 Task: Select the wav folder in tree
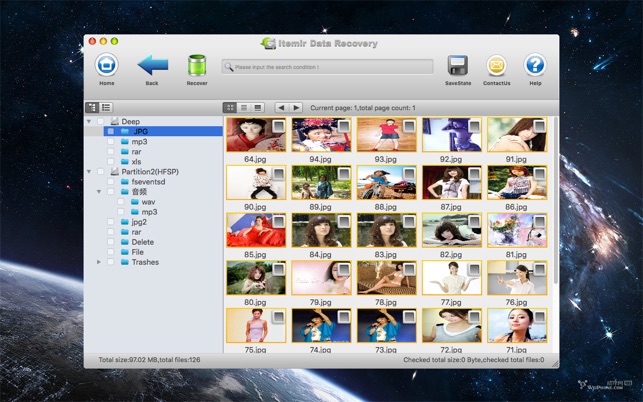(148, 202)
